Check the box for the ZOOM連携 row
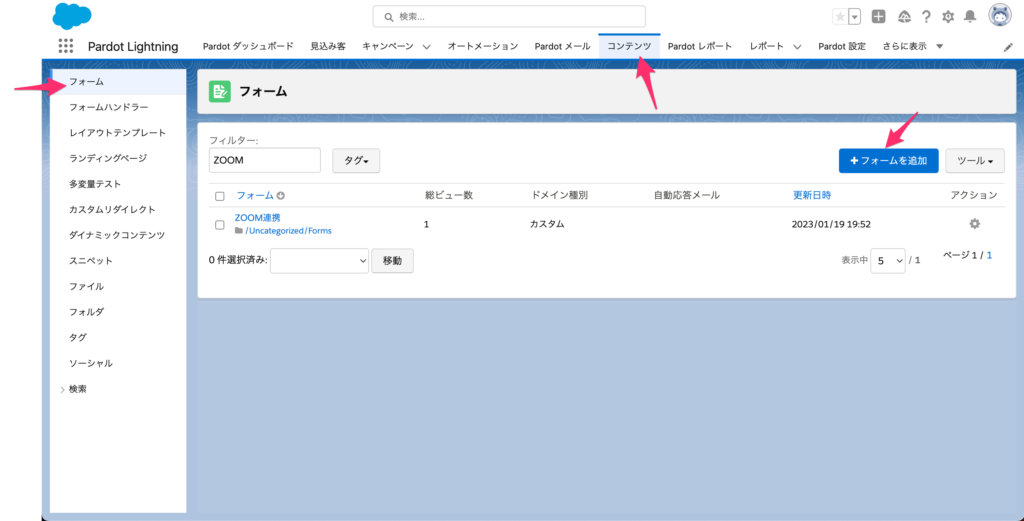The image size is (1024, 521). [220, 225]
